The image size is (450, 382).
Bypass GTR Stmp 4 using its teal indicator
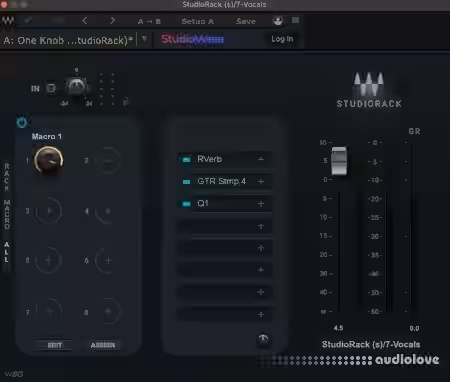[x=187, y=182]
